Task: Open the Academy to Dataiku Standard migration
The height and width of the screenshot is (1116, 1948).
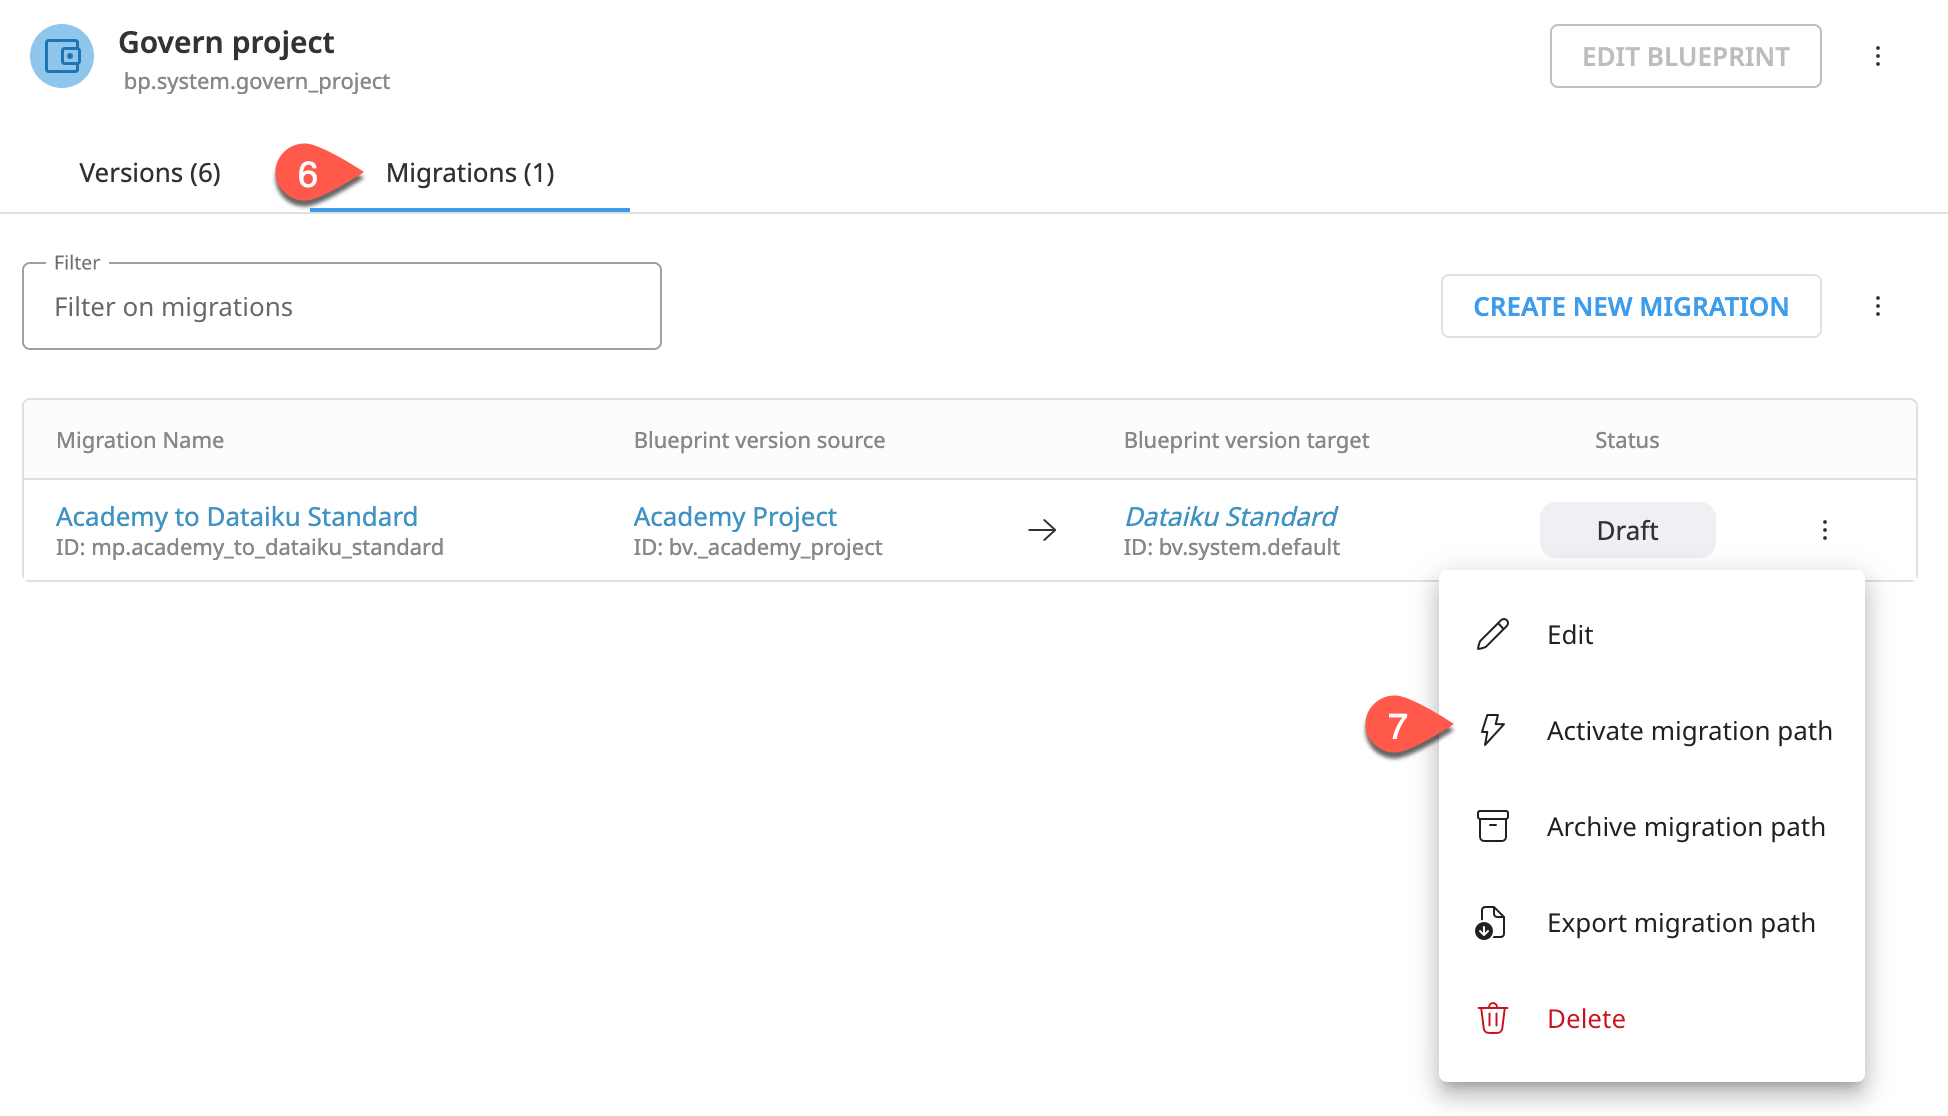Action: pyautogui.click(x=237, y=516)
